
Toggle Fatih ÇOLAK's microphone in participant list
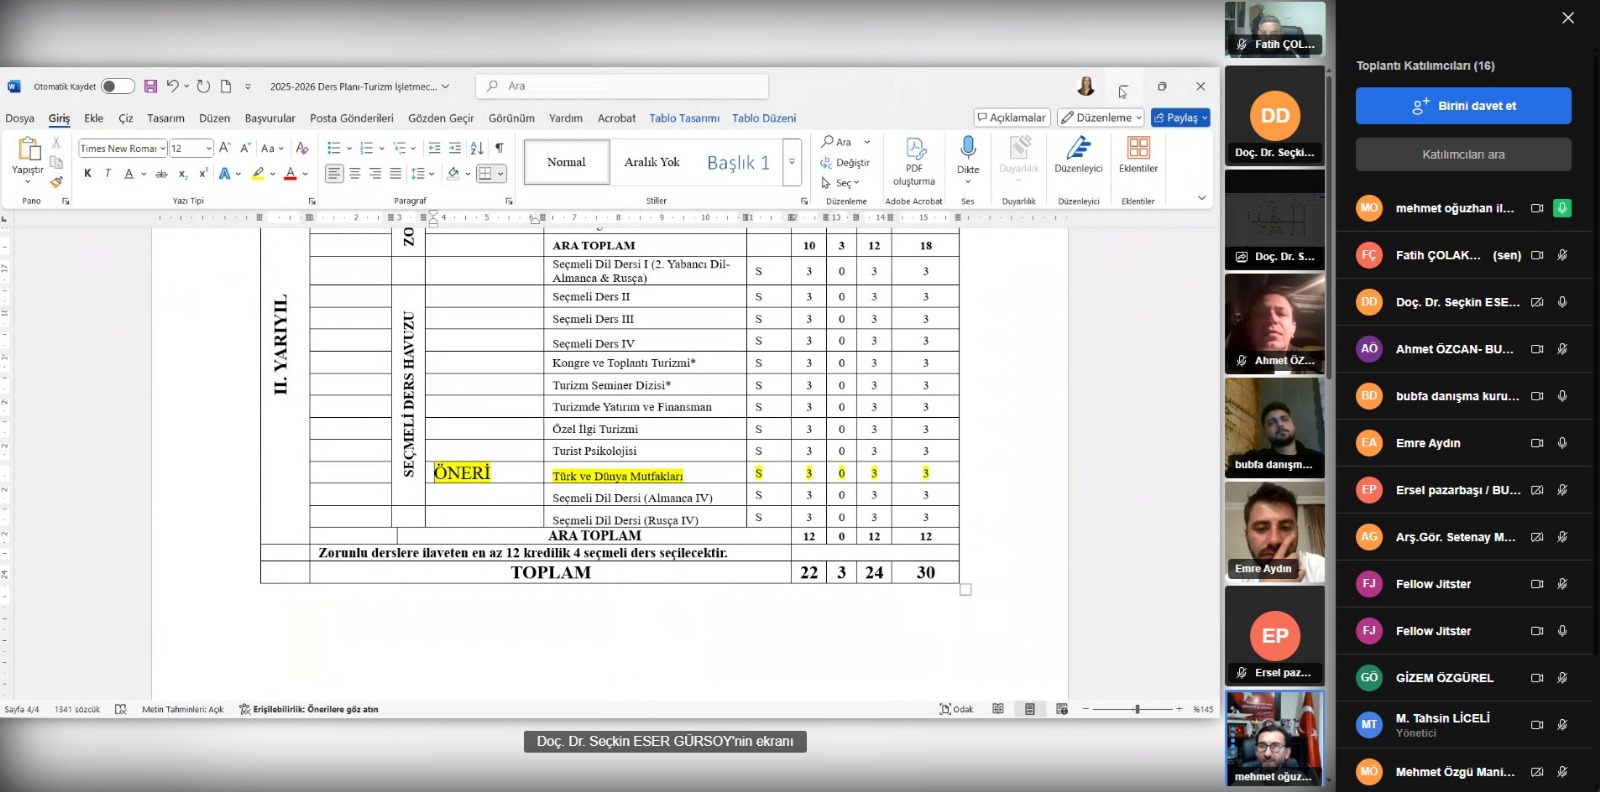tap(1562, 255)
